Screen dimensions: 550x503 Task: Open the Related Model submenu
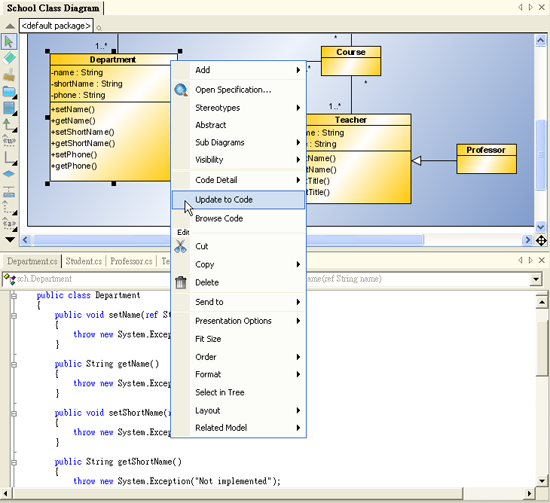tap(239, 428)
